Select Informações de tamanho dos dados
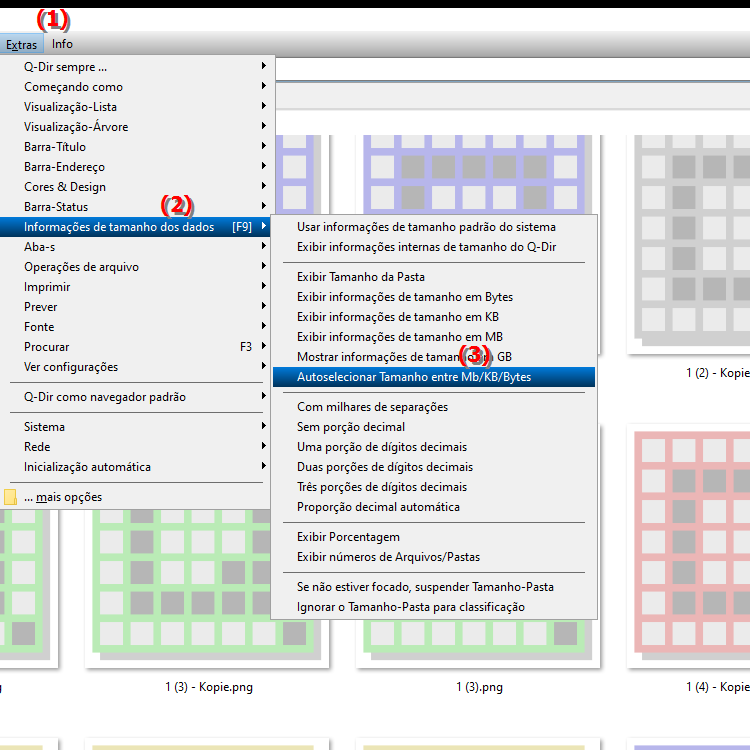This screenshot has height=750, width=750. pos(136,227)
